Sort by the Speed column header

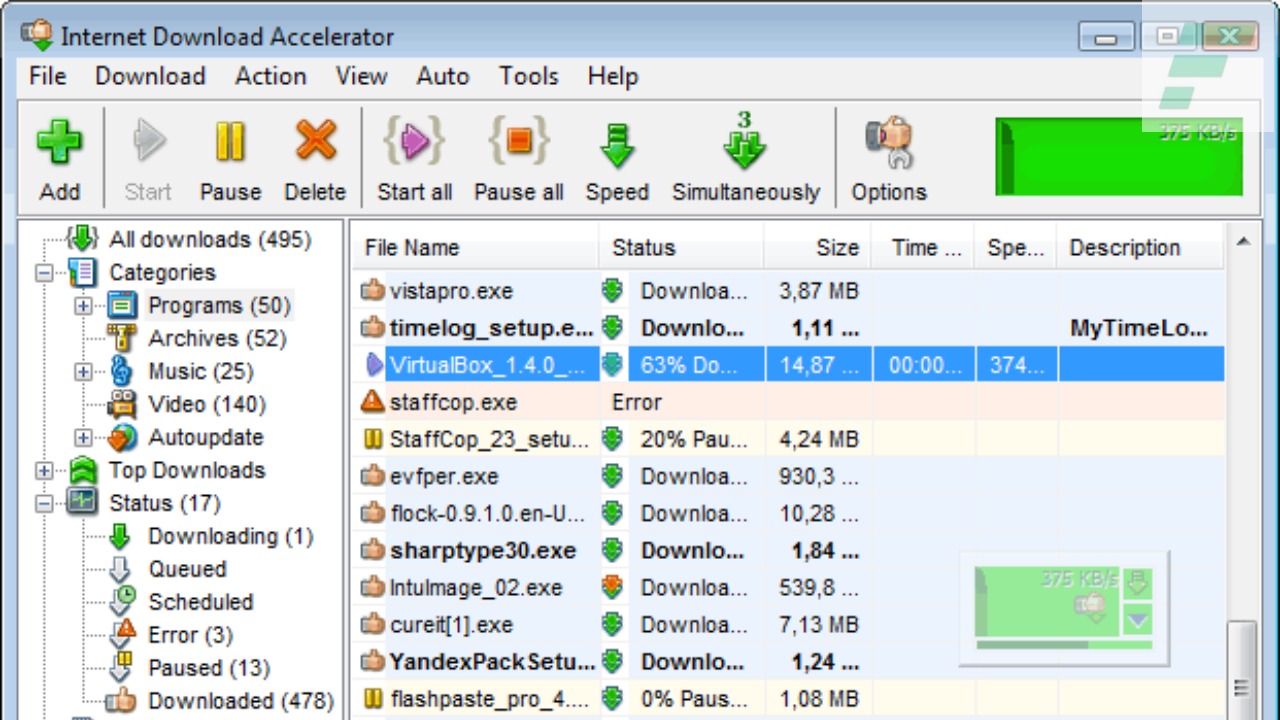coord(1016,248)
